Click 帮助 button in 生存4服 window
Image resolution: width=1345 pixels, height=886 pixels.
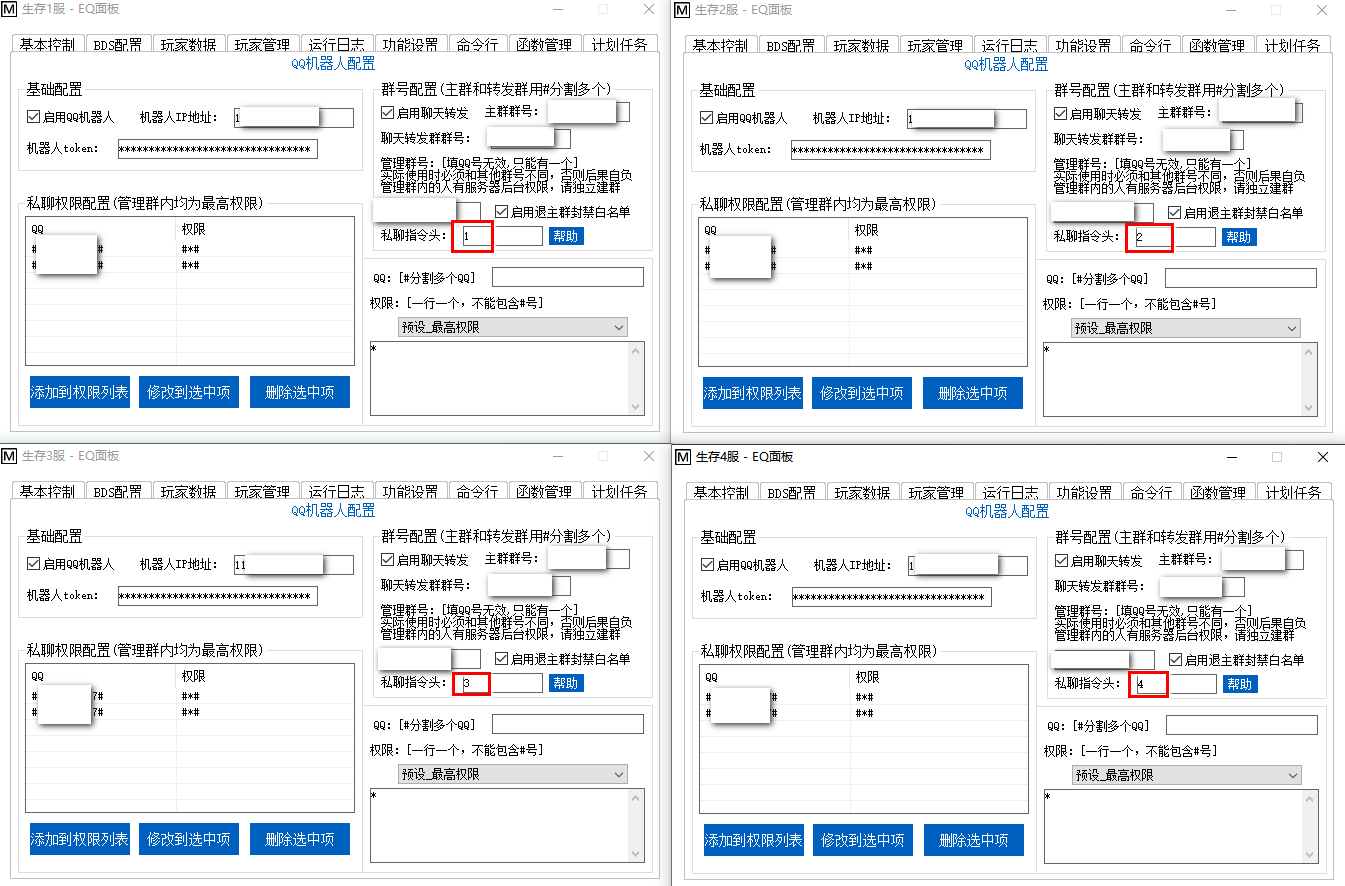point(1240,684)
